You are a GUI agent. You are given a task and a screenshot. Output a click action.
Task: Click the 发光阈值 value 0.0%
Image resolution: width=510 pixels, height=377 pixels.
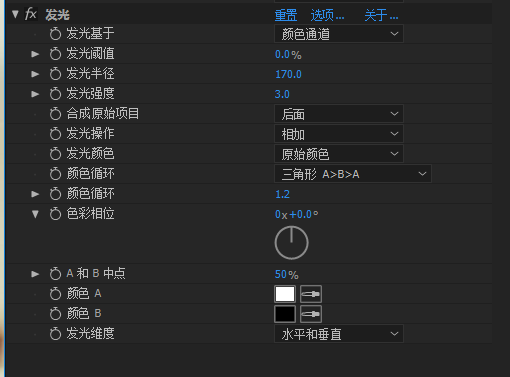288,54
